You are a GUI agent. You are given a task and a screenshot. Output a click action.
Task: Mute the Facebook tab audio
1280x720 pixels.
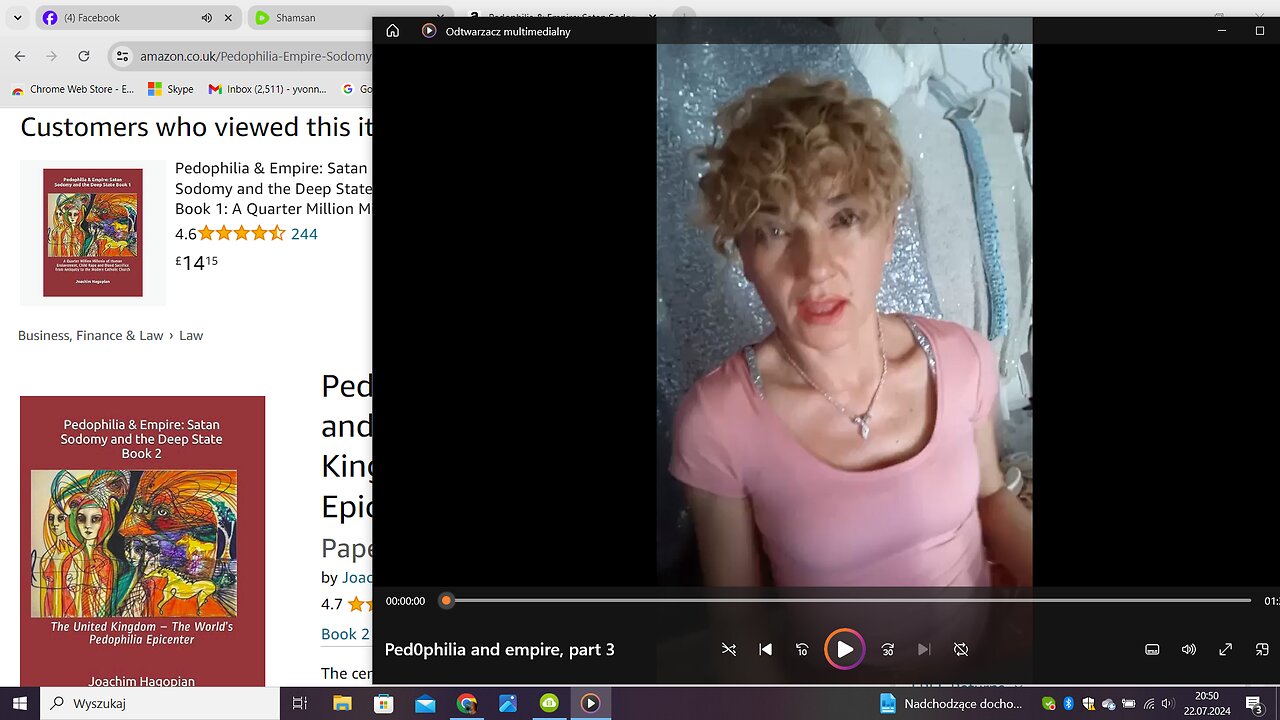pos(207,18)
